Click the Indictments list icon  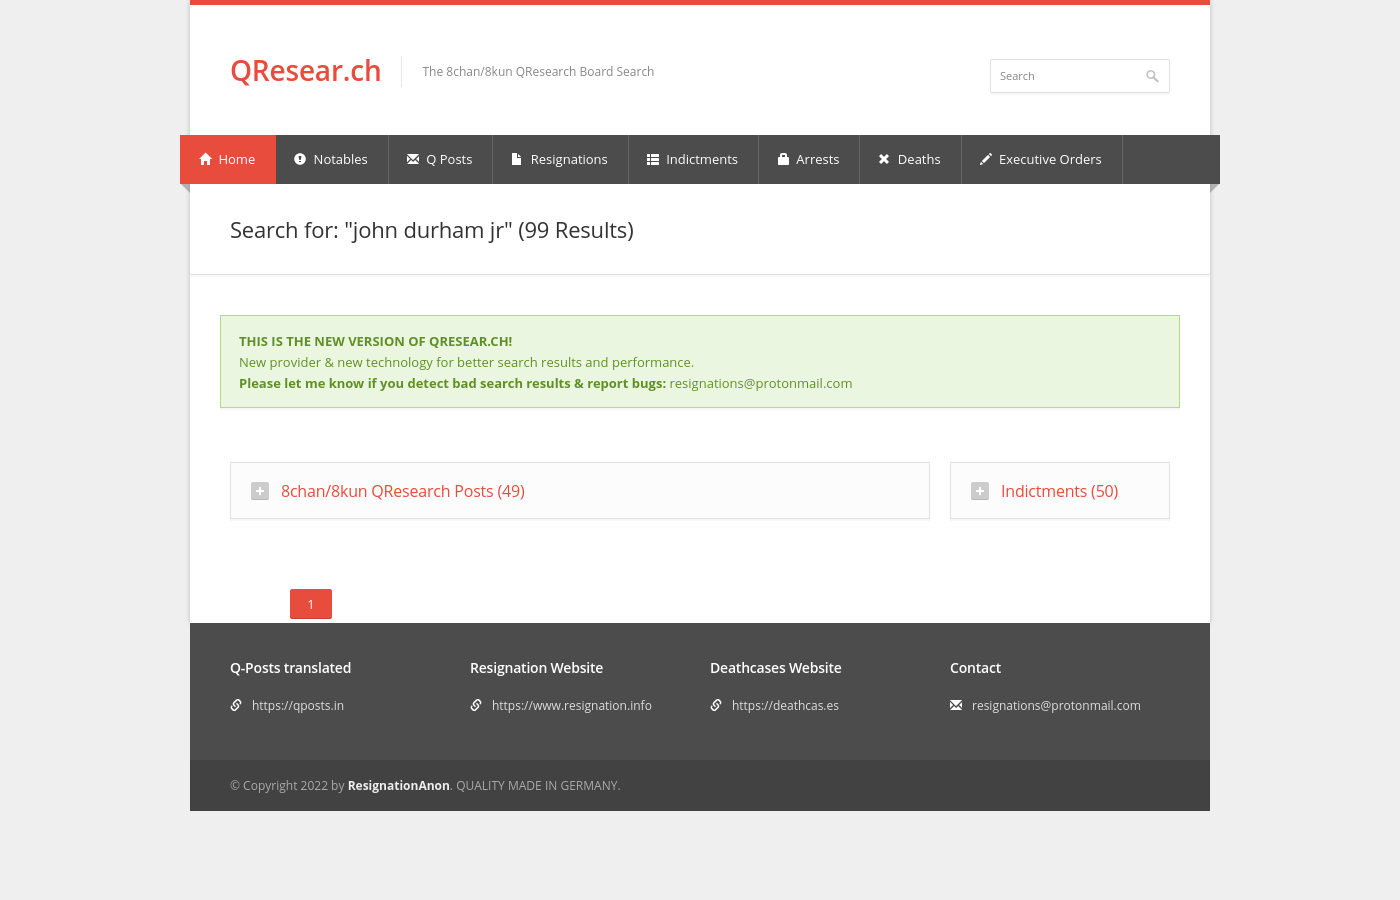[x=653, y=159]
